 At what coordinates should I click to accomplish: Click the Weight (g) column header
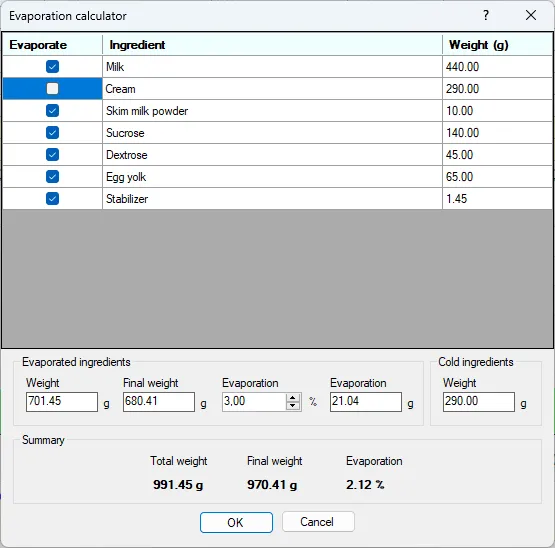[x=497, y=45]
